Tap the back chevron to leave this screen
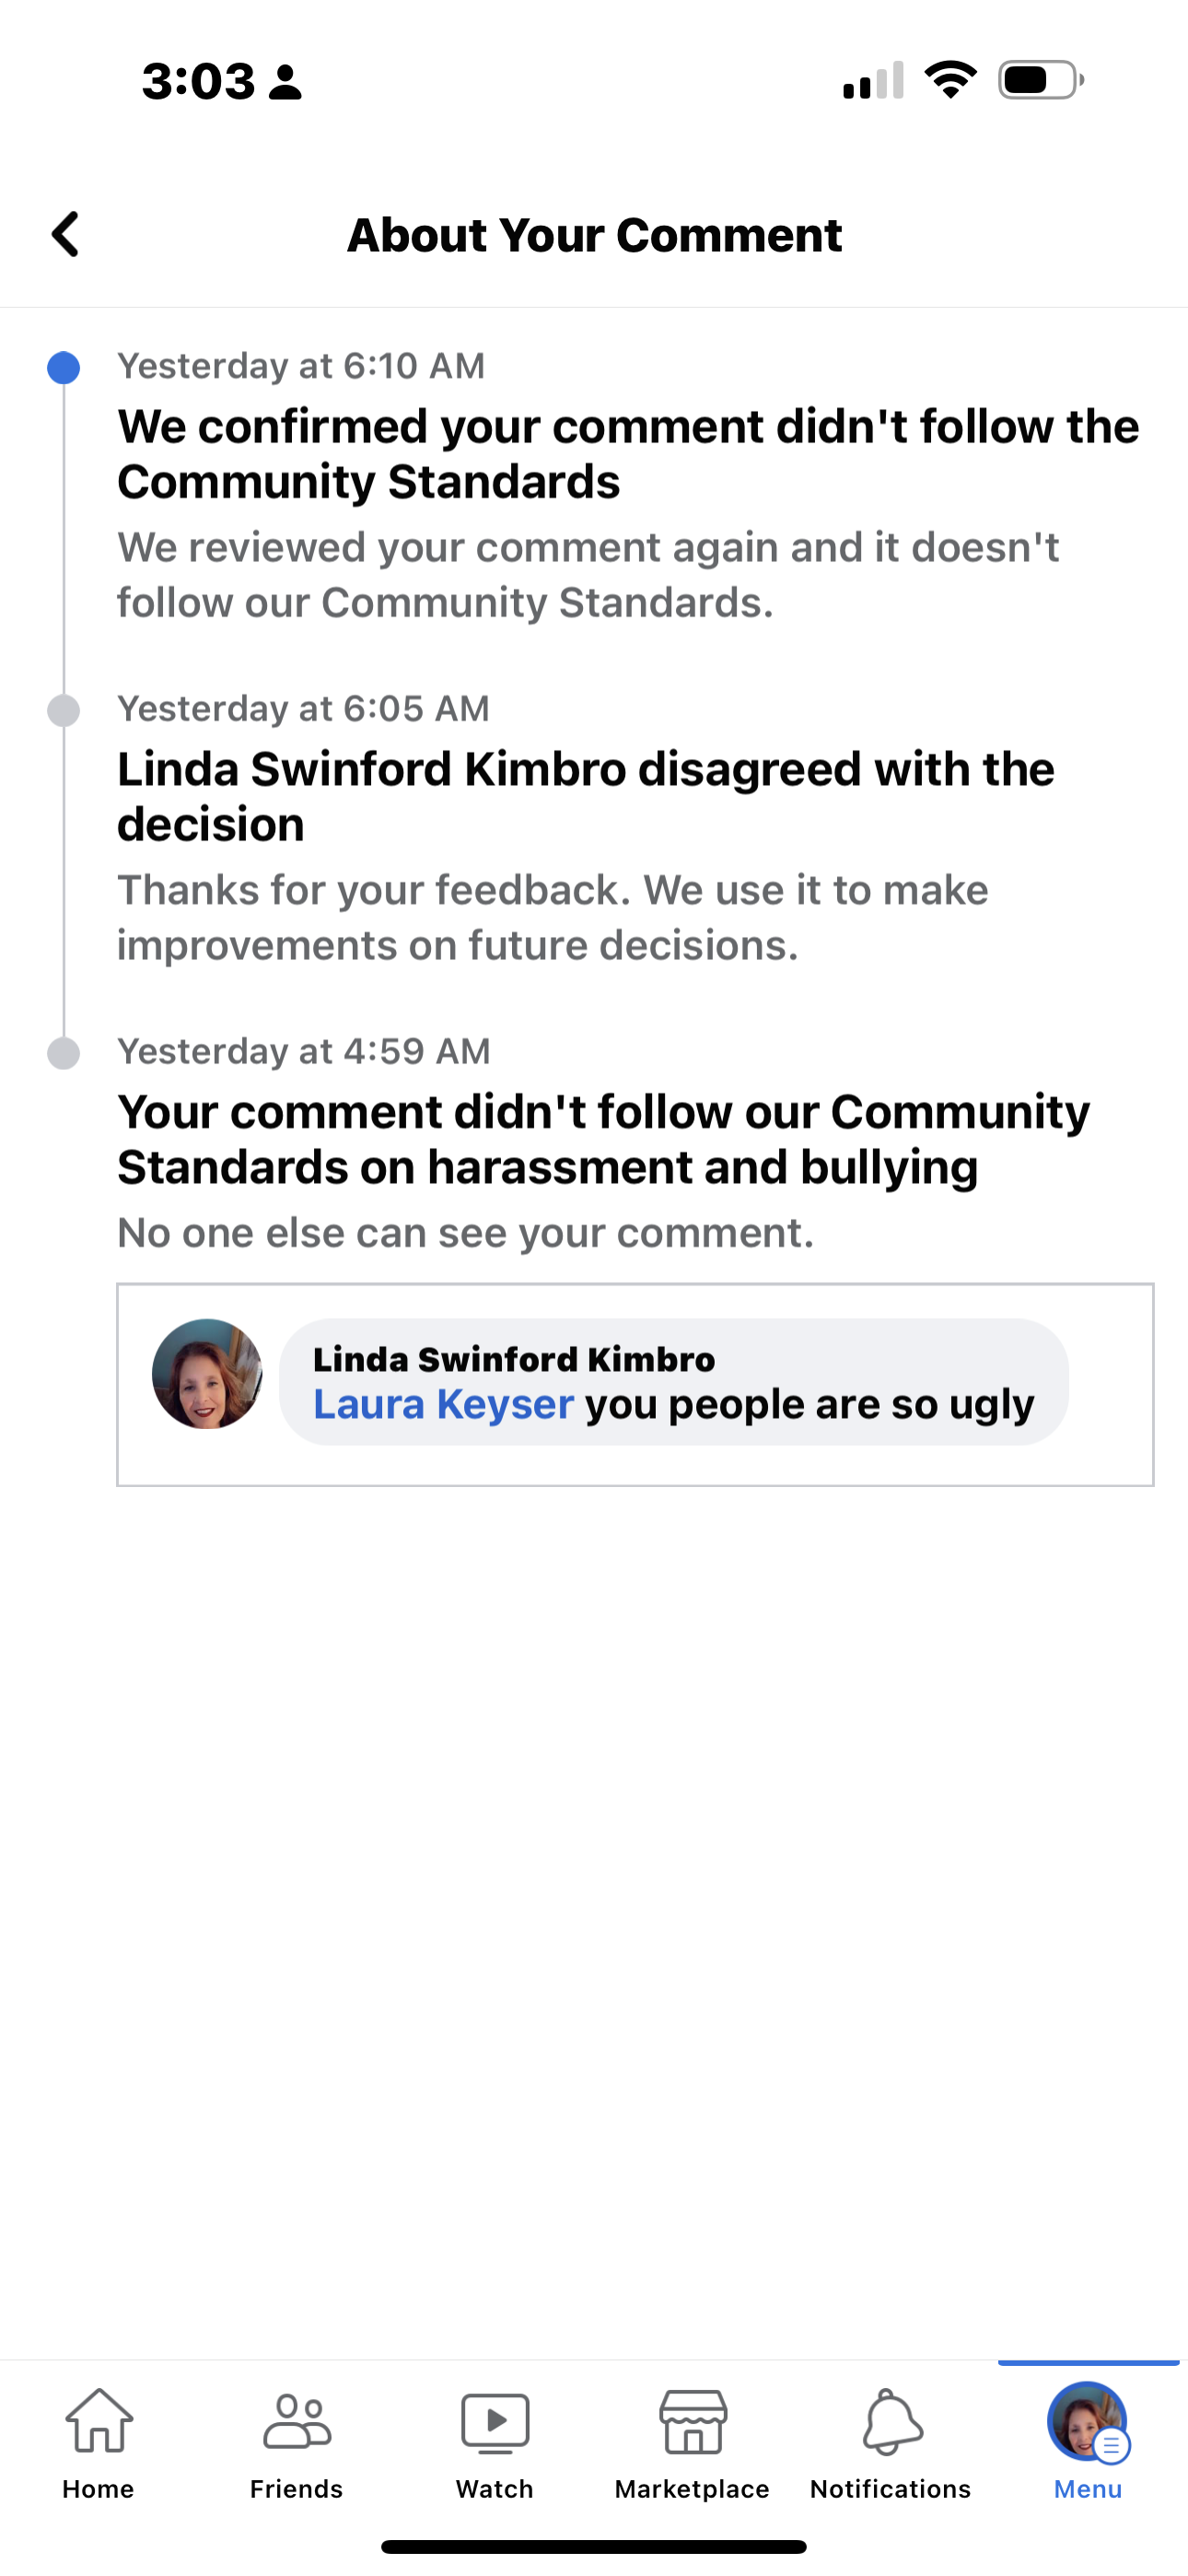This screenshot has height=2576, width=1188. [65, 235]
